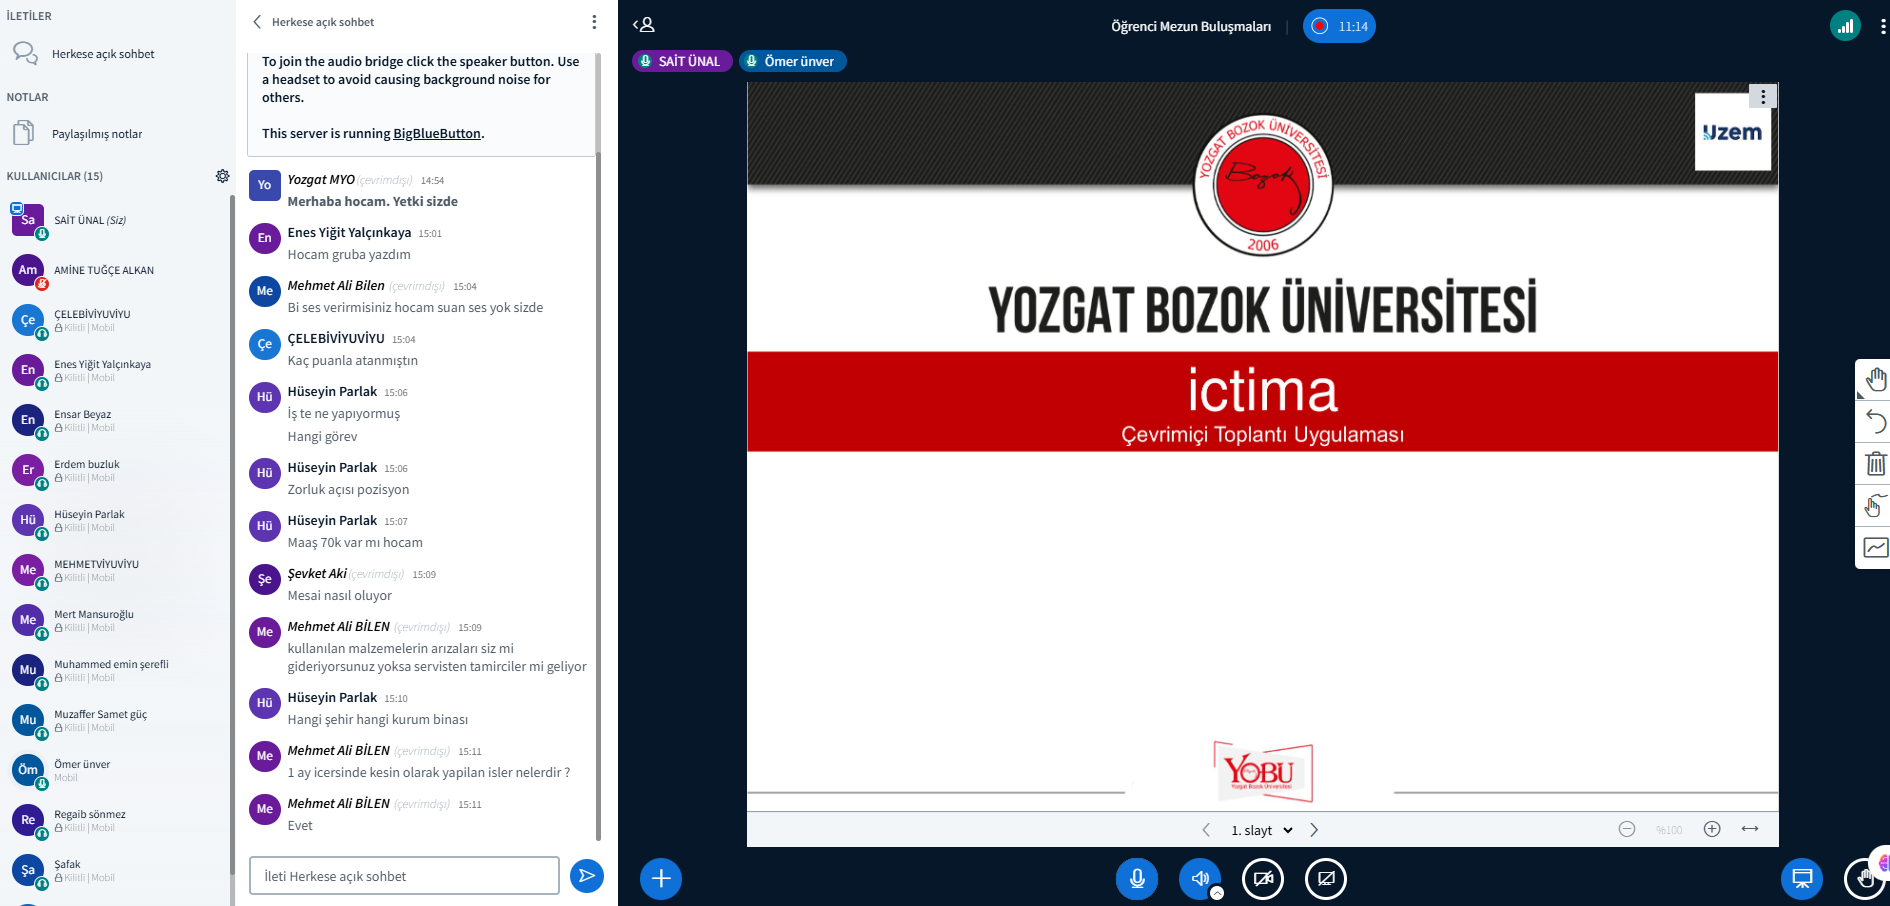Enable webcam sharing button
Image resolution: width=1890 pixels, height=906 pixels.
click(1263, 879)
